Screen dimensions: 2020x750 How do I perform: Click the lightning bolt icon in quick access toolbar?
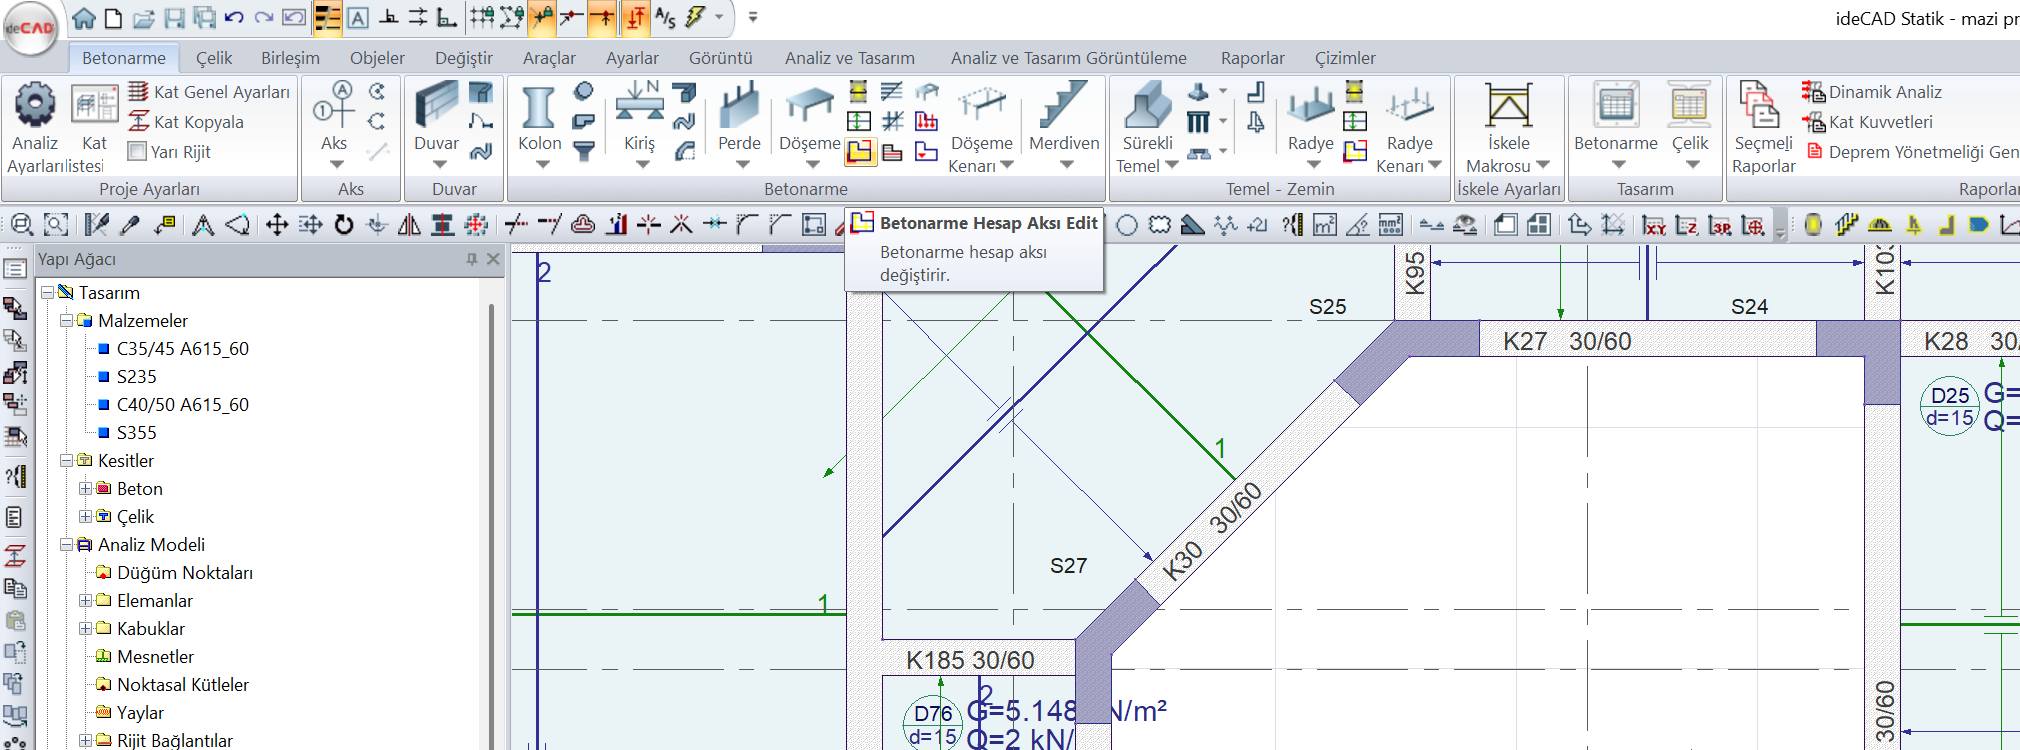[x=694, y=17]
